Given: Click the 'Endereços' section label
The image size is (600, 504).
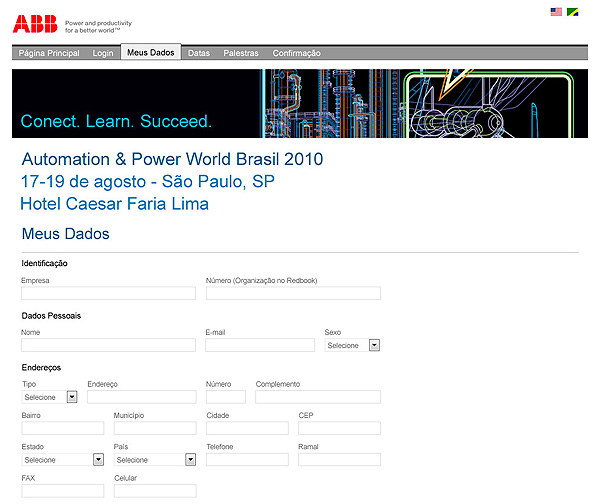Looking at the screenshot, I should click(x=41, y=368).
